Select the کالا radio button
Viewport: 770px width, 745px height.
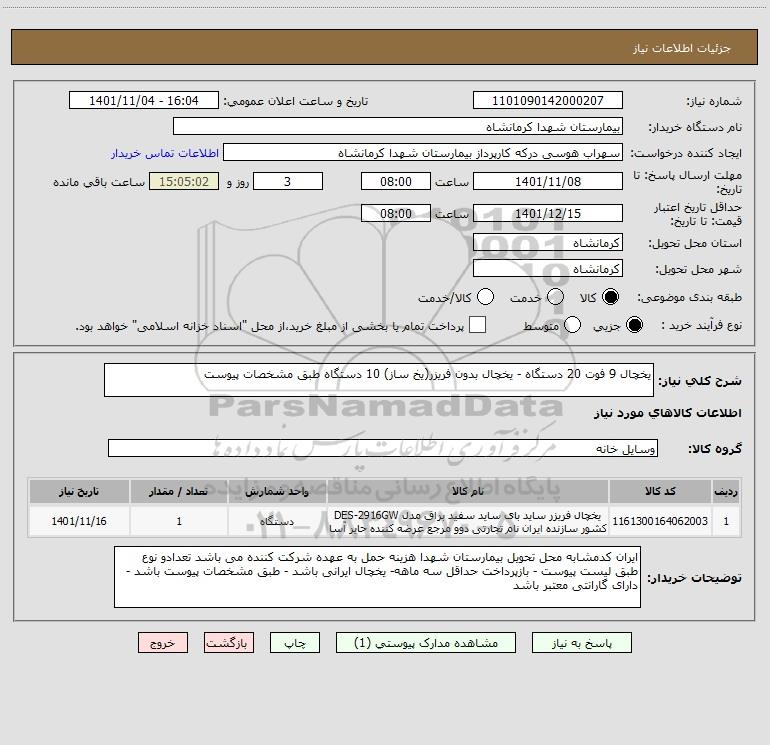pos(610,297)
